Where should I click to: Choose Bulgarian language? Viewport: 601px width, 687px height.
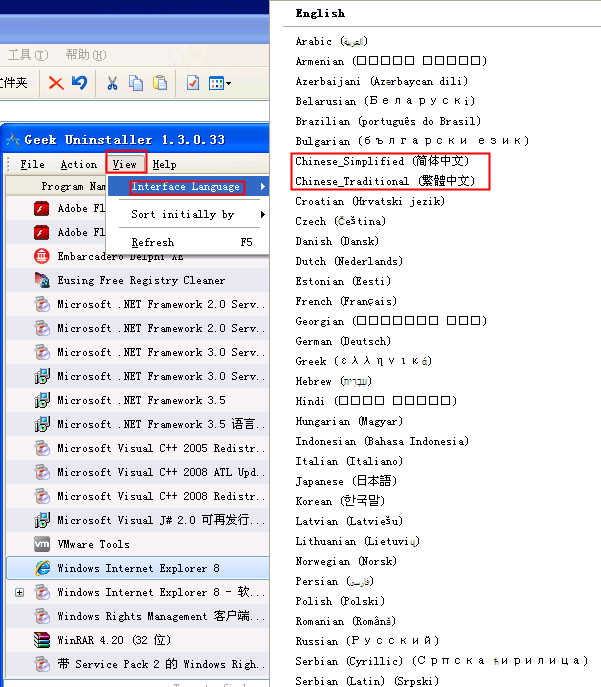(412, 141)
